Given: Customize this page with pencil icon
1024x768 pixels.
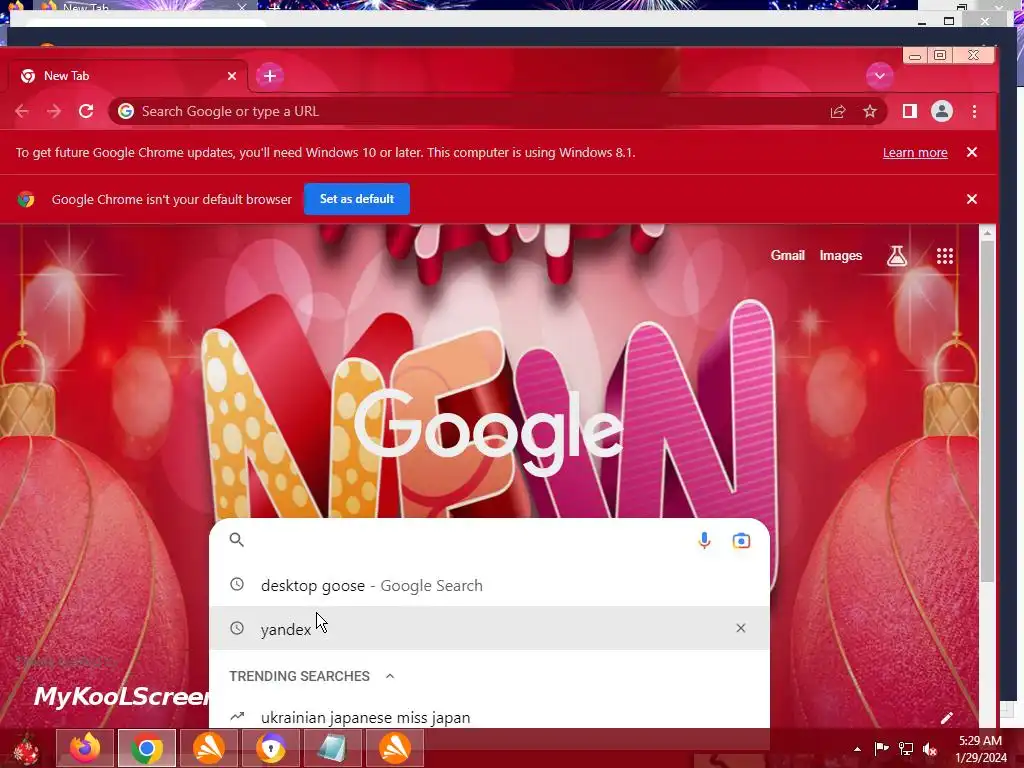Looking at the screenshot, I should (x=946, y=718).
